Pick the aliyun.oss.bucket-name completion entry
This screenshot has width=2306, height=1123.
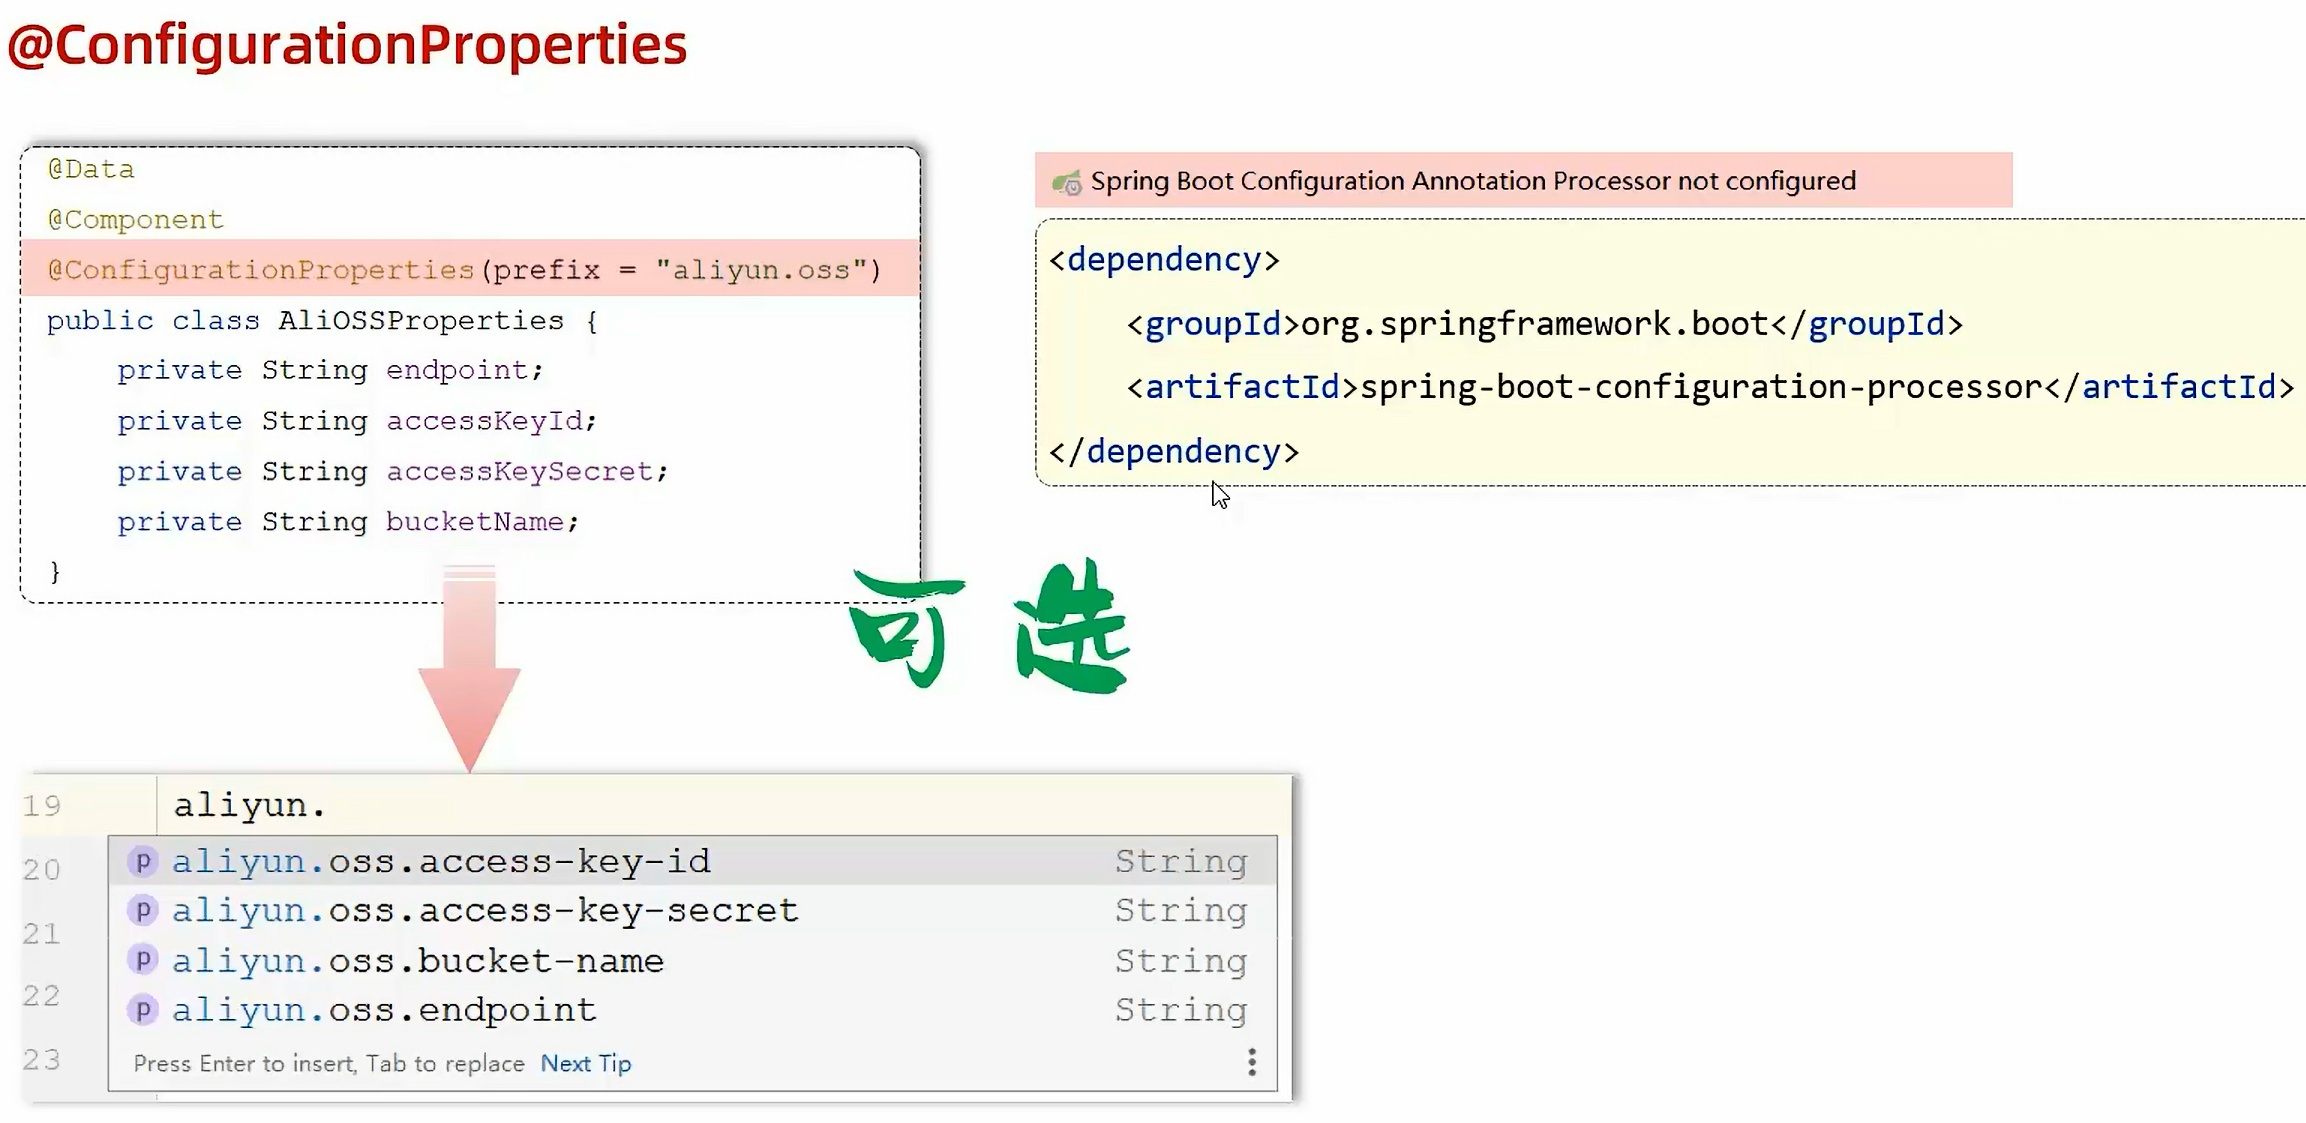coord(418,961)
